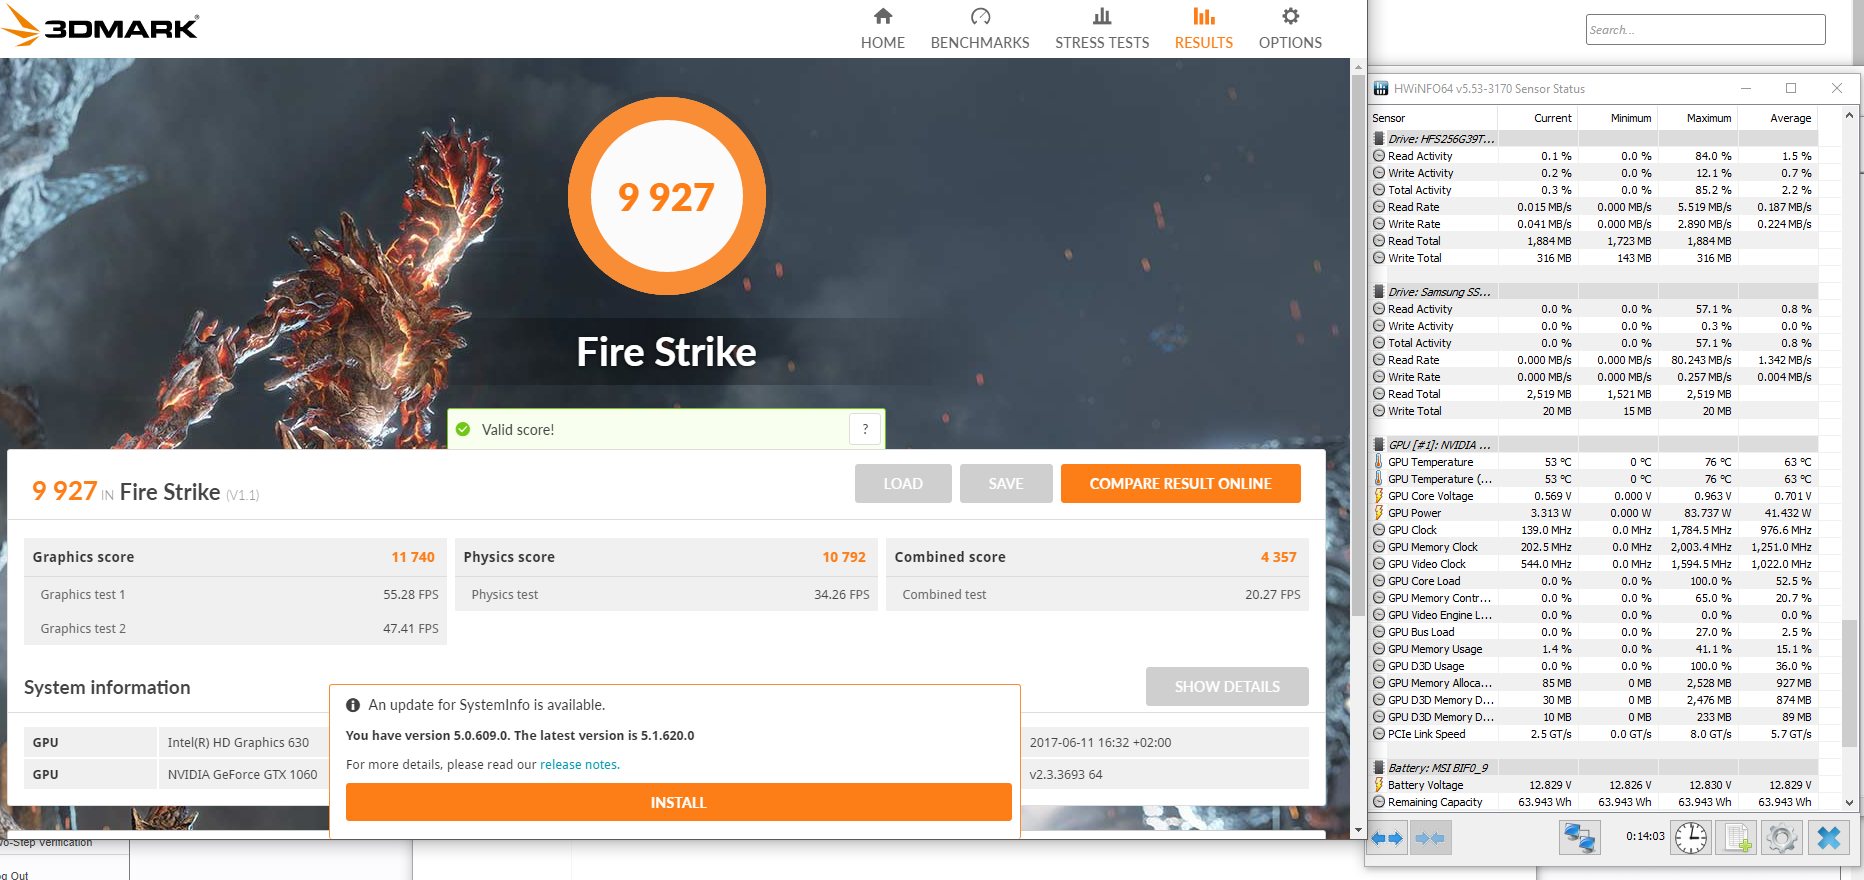Click the 3DMark logo
This screenshot has width=1864, height=880.
[x=100, y=26]
